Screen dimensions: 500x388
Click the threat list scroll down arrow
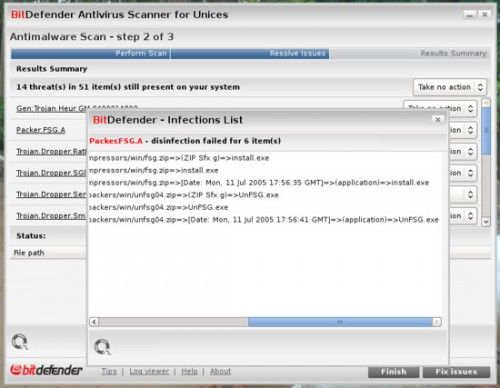[486, 221]
